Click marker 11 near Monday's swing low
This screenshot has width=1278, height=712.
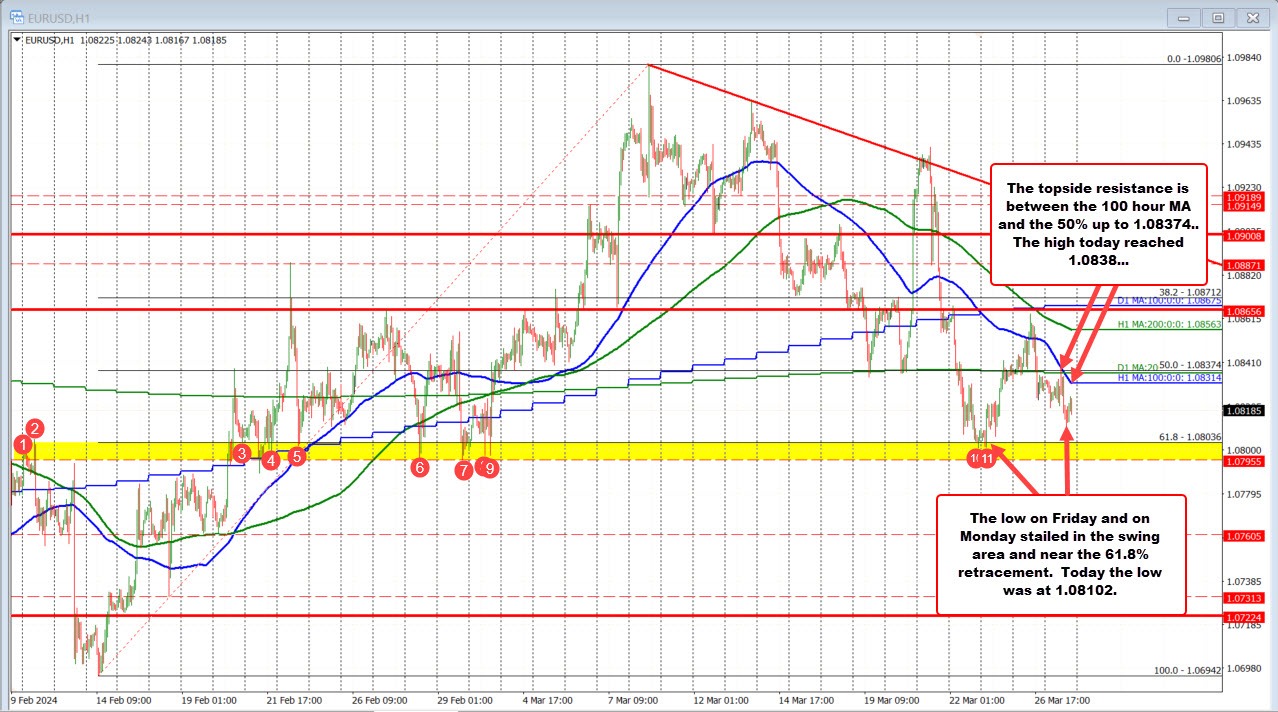tap(988, 457)
